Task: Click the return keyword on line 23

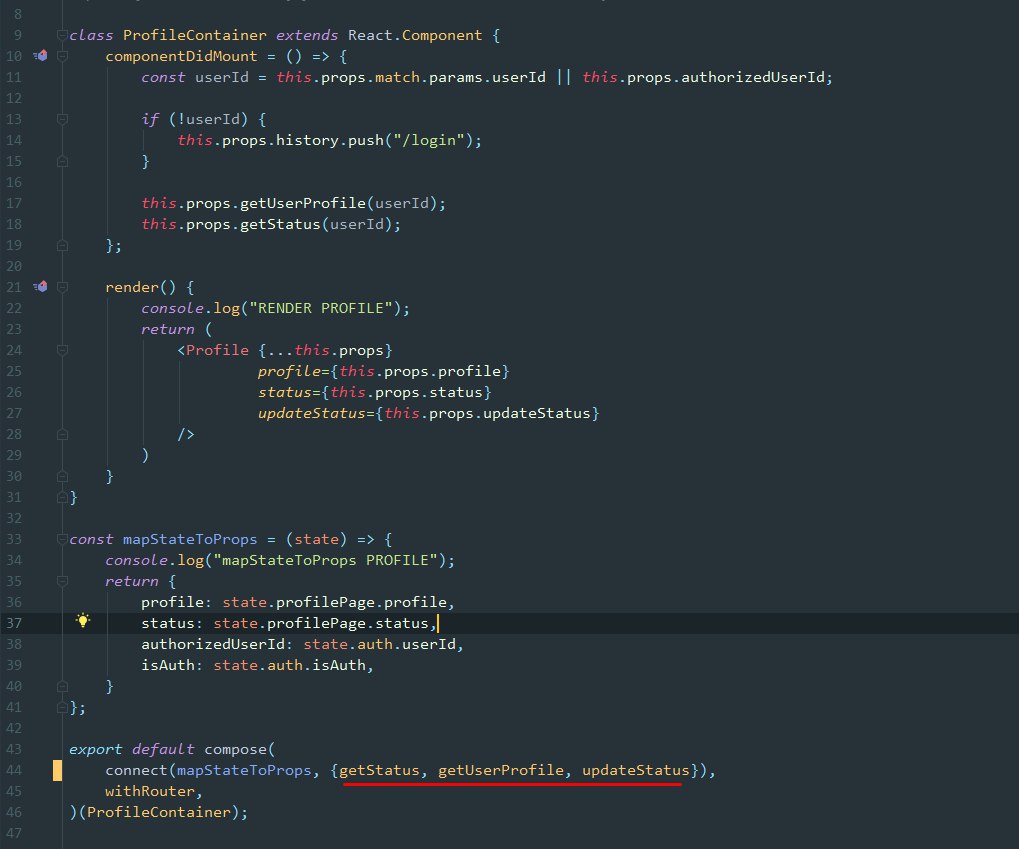Action: (168, 329)
